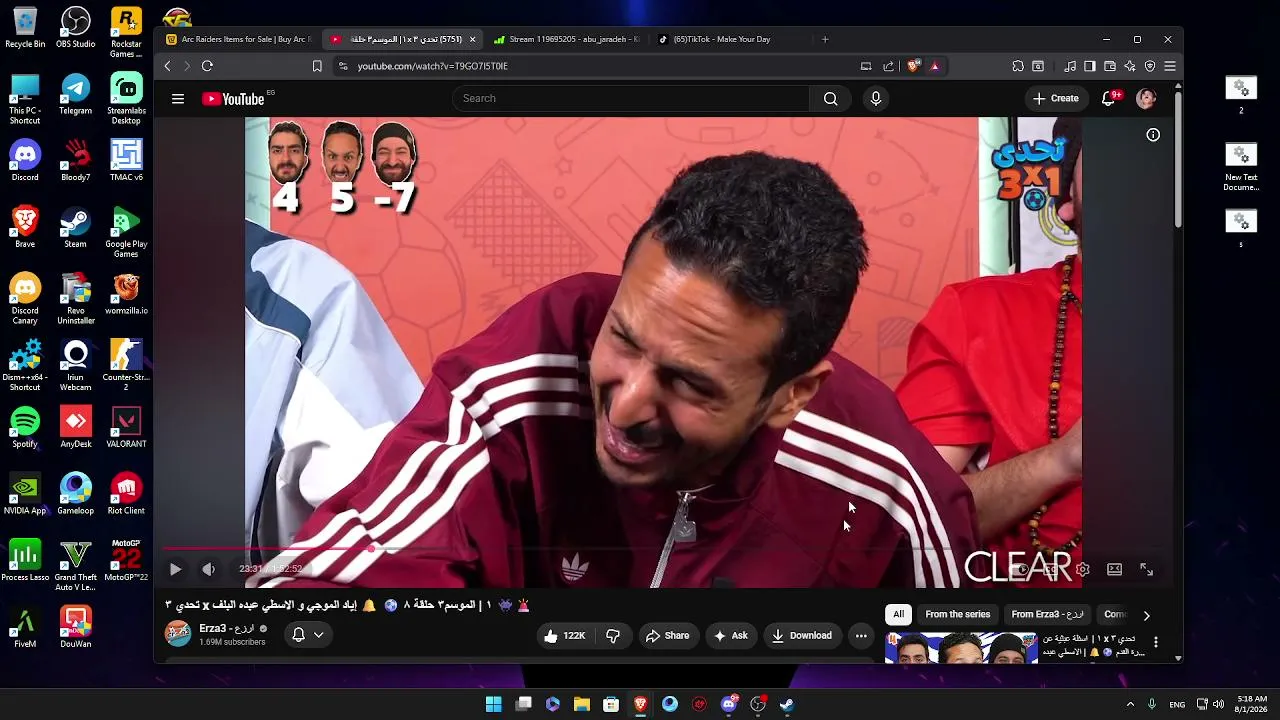Close the active YouTube tab
The image size is (1280, 720).
473,40
